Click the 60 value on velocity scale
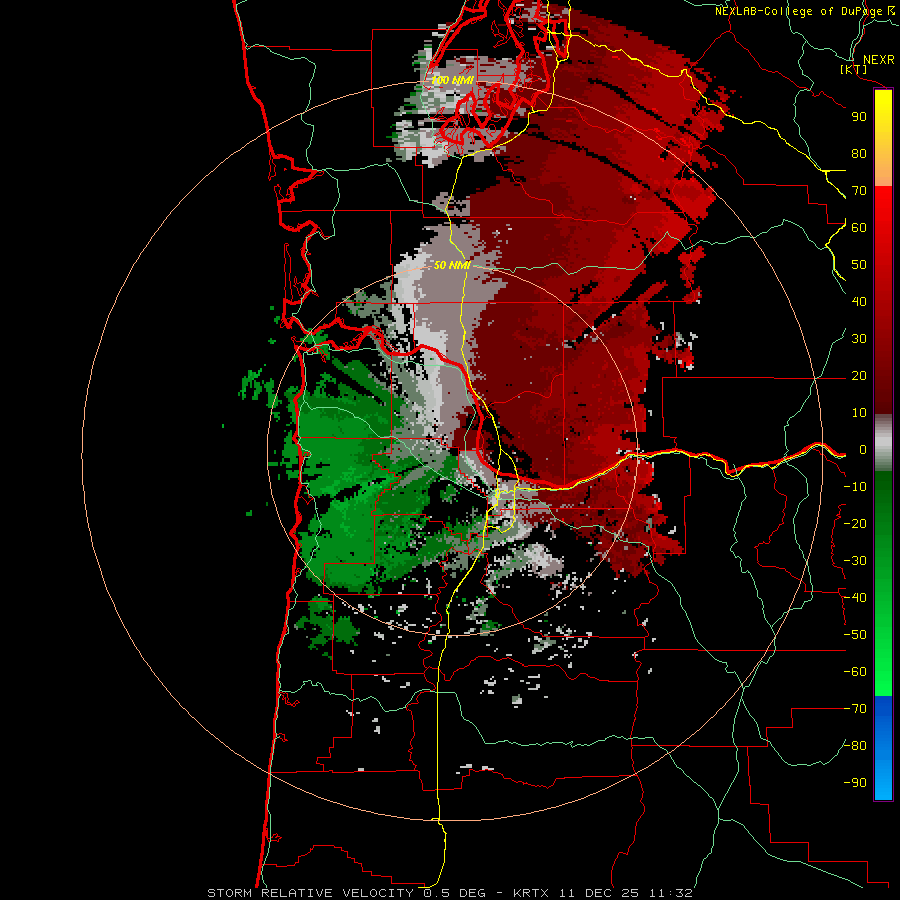The width and height of the screenshot is (900, 900). (x=859, y=227)
